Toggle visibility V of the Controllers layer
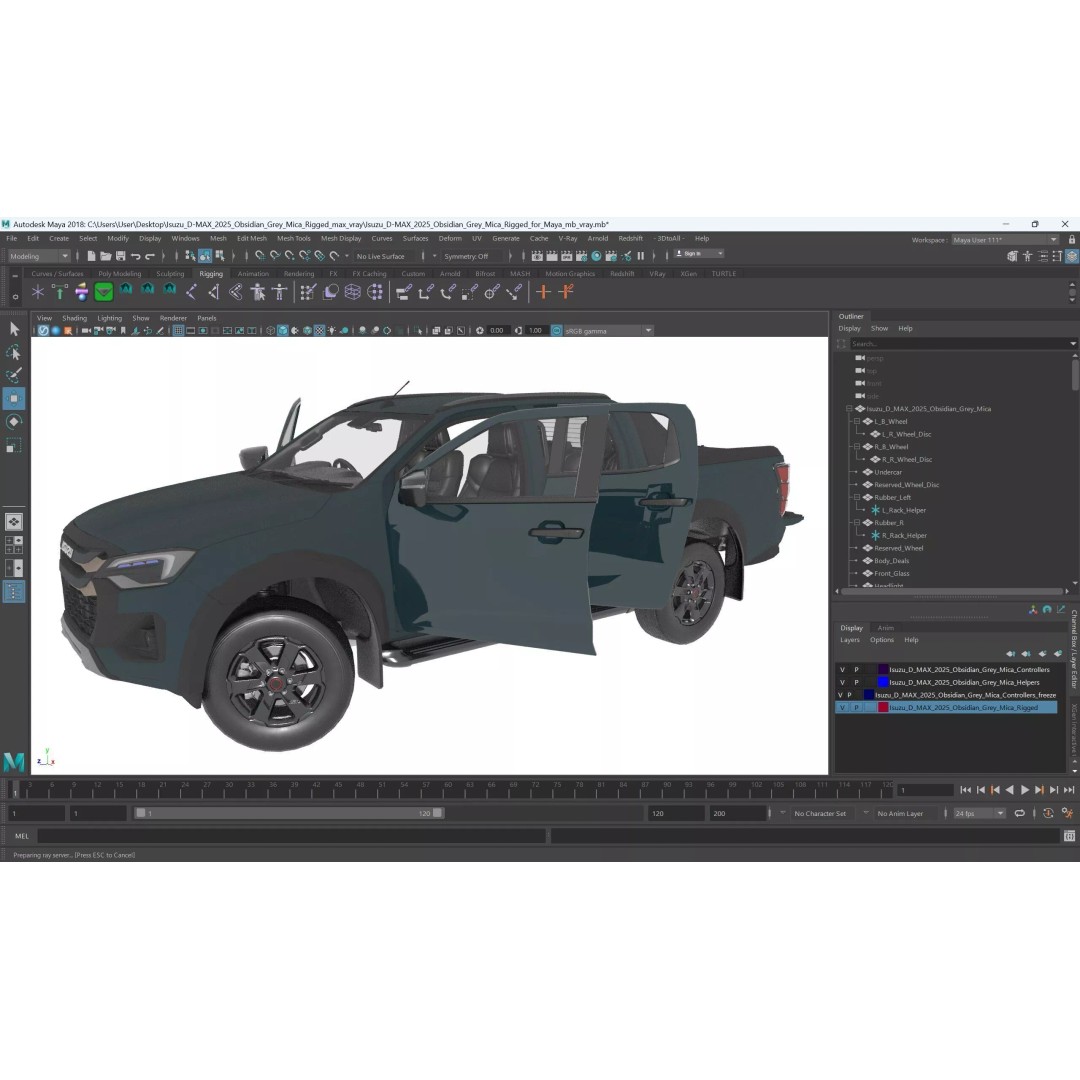 tap(842, 669)
